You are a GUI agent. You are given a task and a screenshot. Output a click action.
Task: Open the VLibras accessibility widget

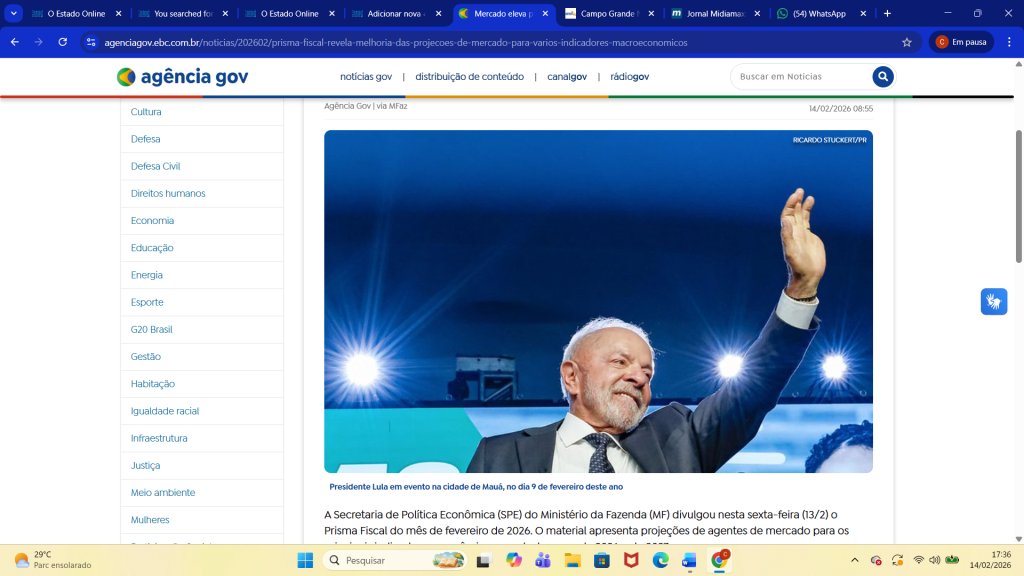pos(993,301)
